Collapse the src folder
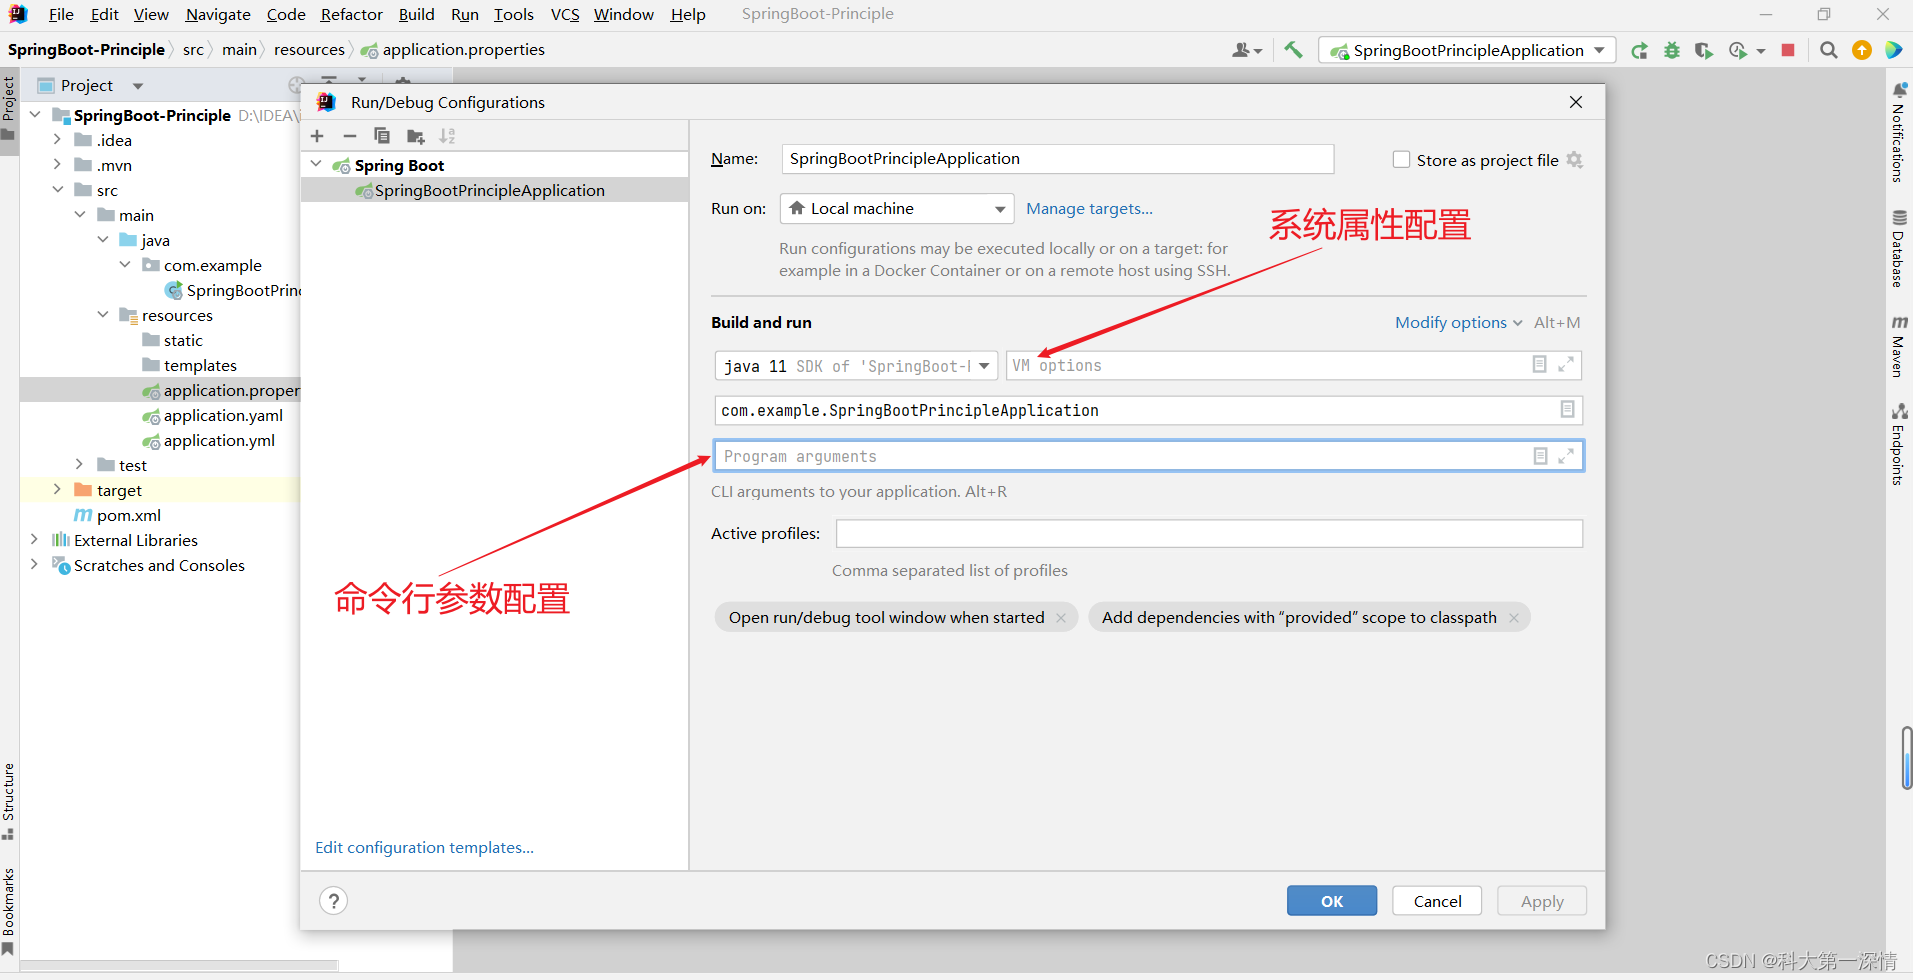The image size is (1913, 980). pyautogui.click(x=57, y=189)
